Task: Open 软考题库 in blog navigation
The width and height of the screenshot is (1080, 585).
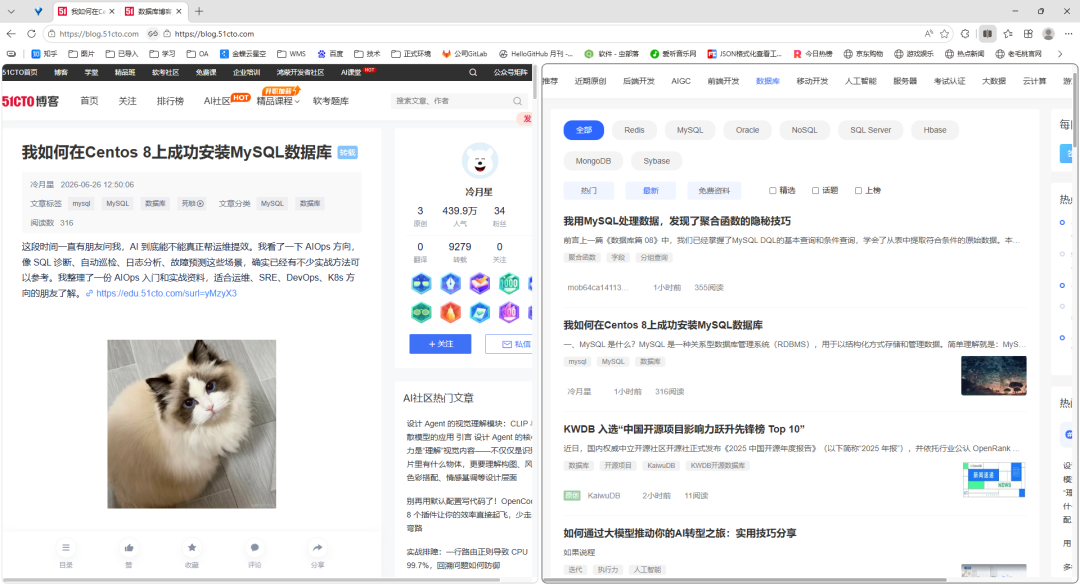Action: coord(331,101)
